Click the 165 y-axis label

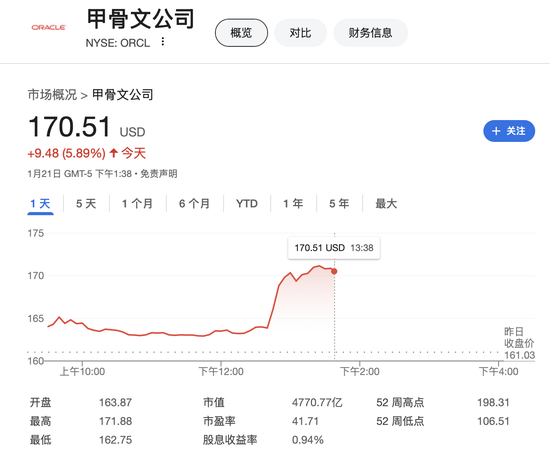click(x=36, y=319)
